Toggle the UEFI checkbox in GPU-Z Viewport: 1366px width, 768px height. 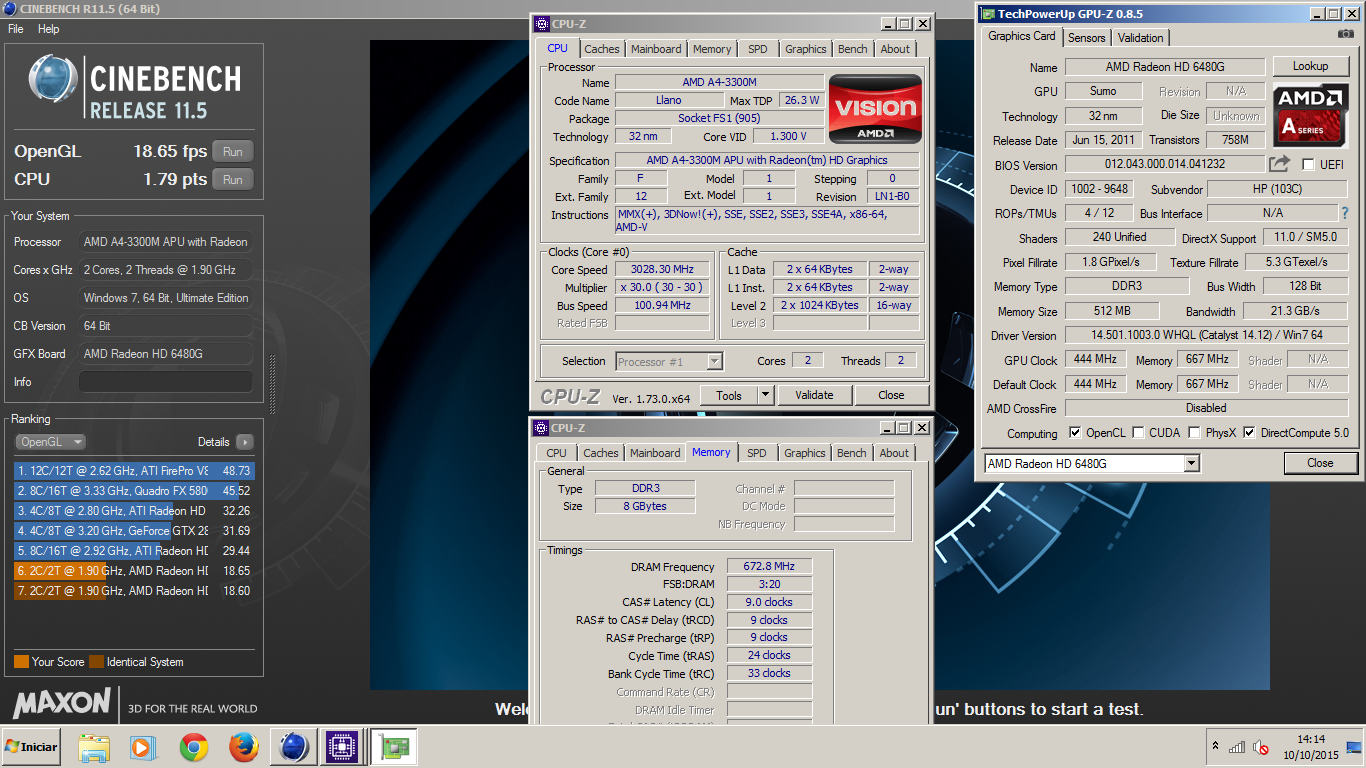point(1308,165)
